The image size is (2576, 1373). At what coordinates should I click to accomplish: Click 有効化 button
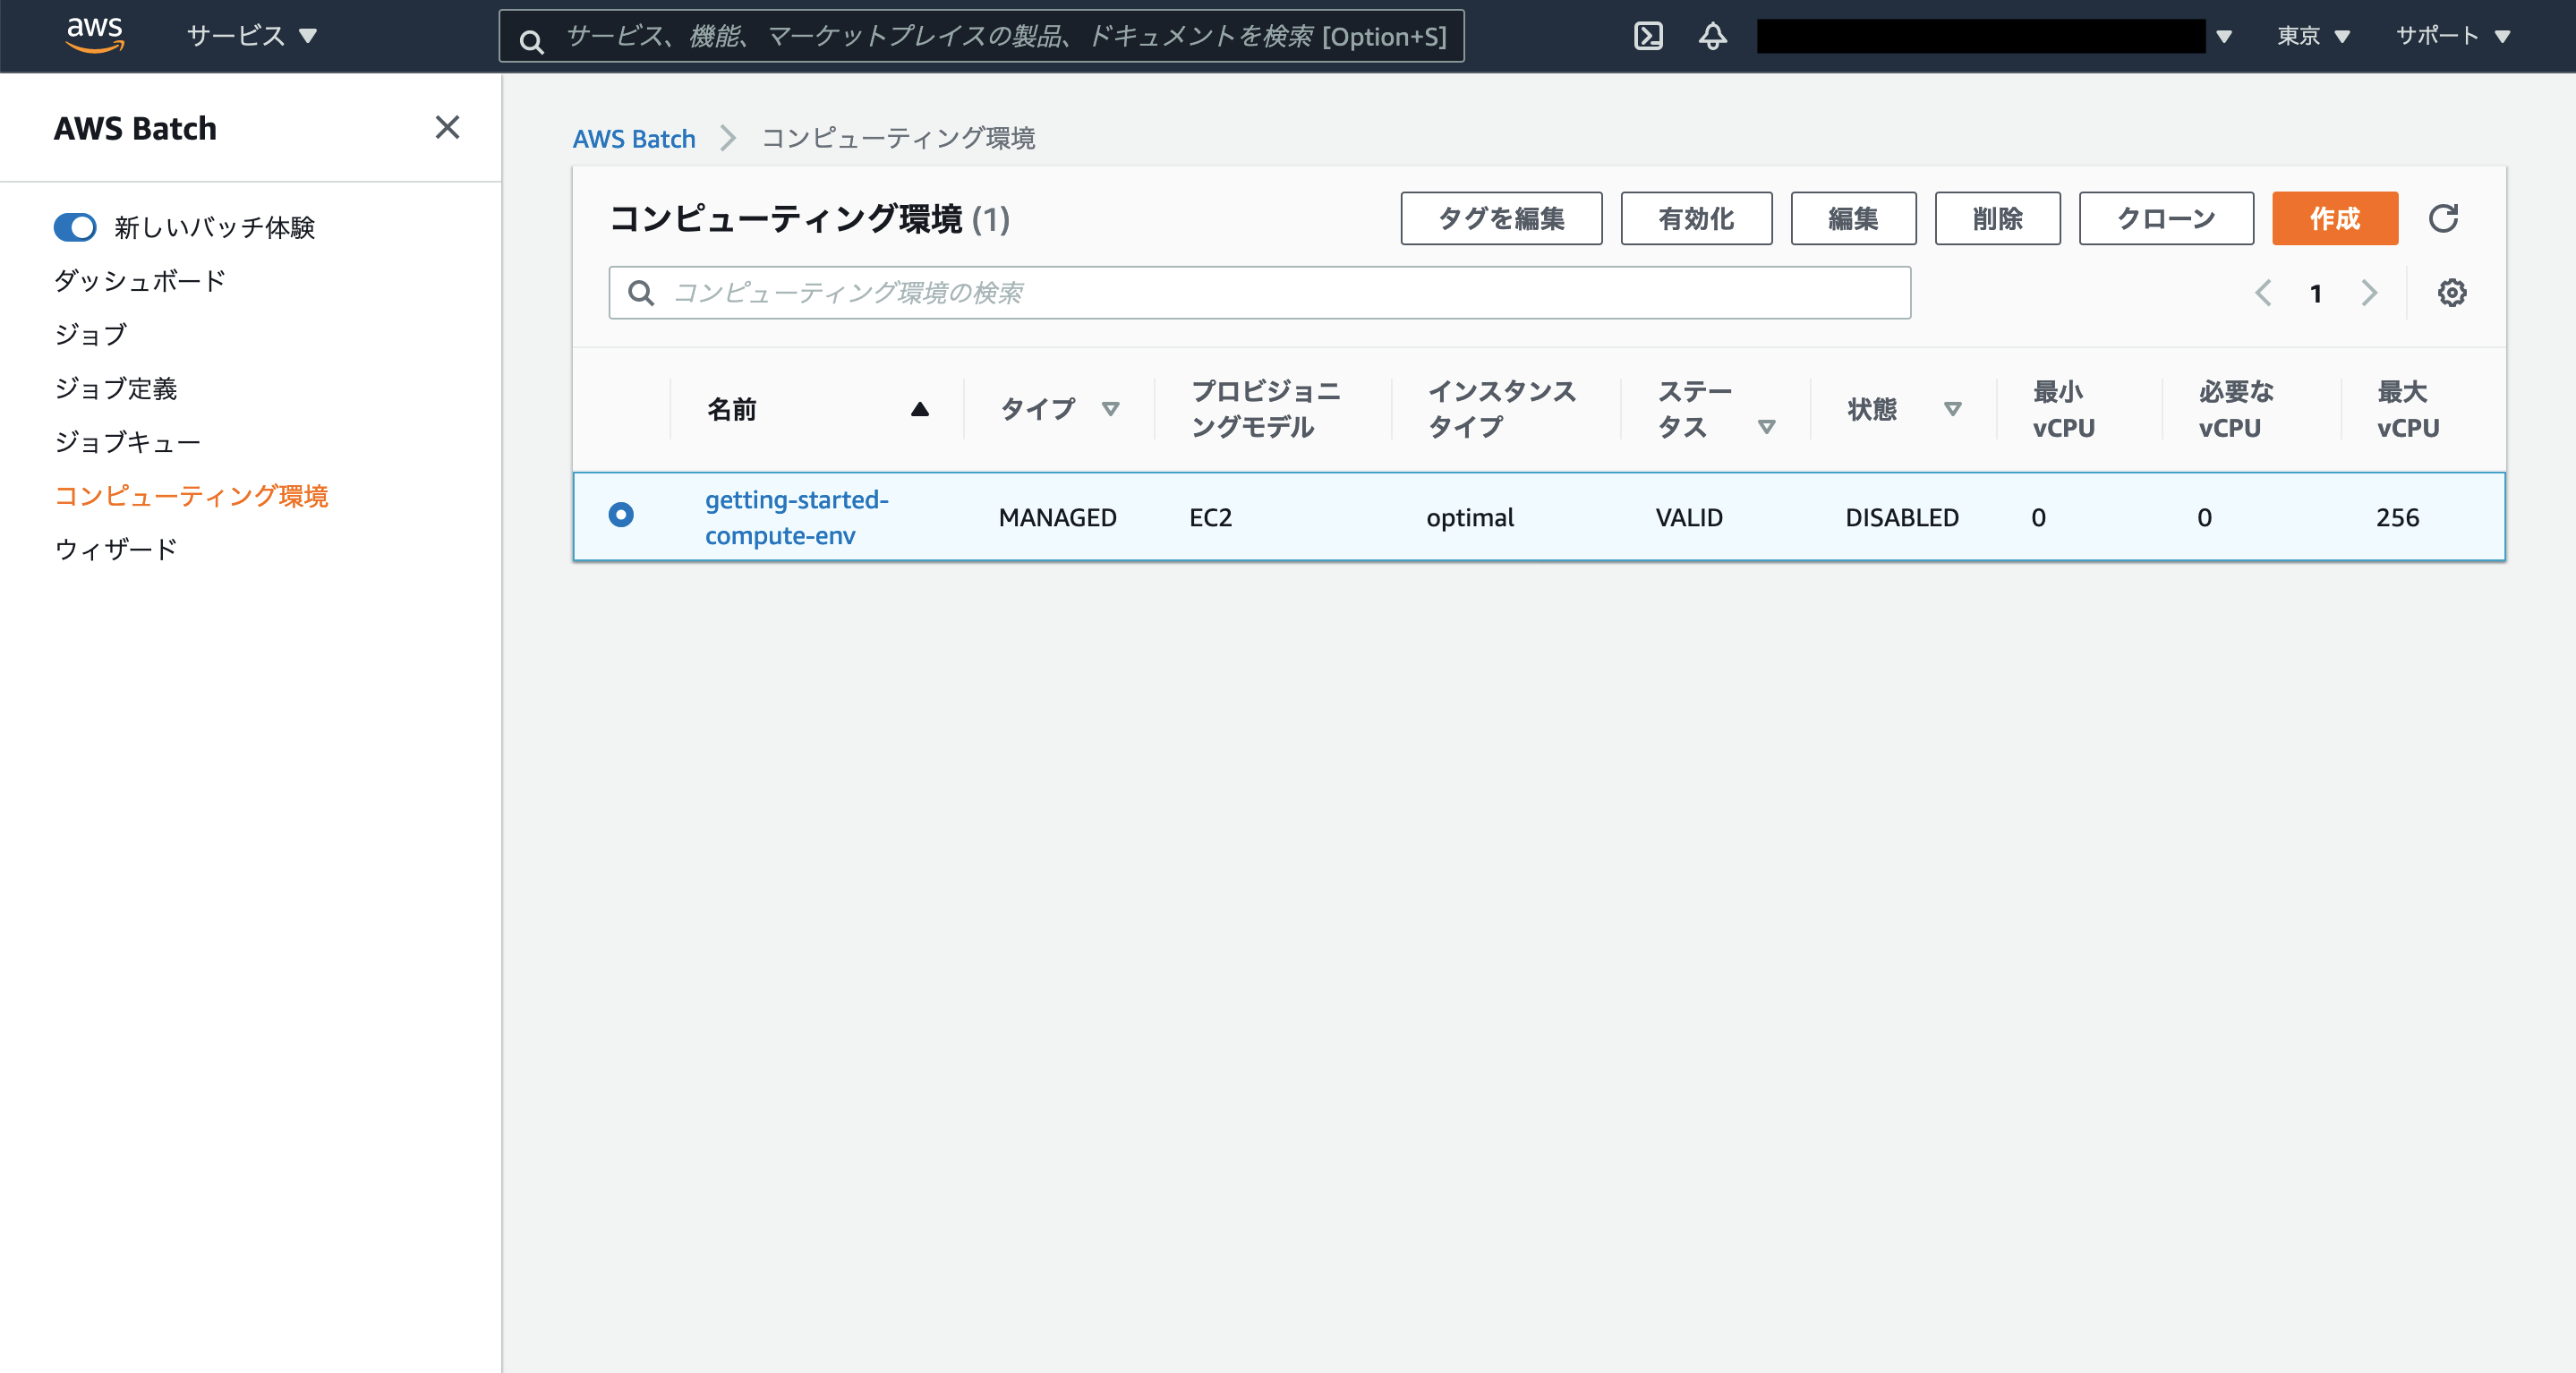(x=1696, y=218)
